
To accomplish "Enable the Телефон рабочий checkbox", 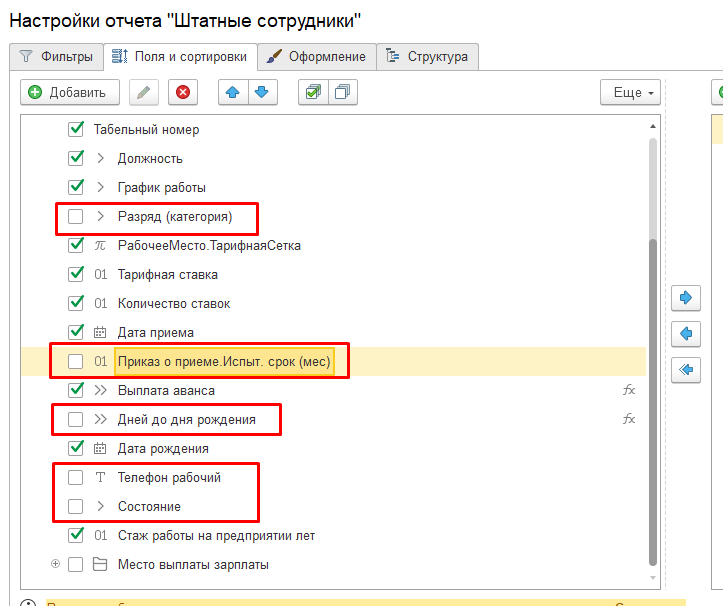I will point(76,478).
